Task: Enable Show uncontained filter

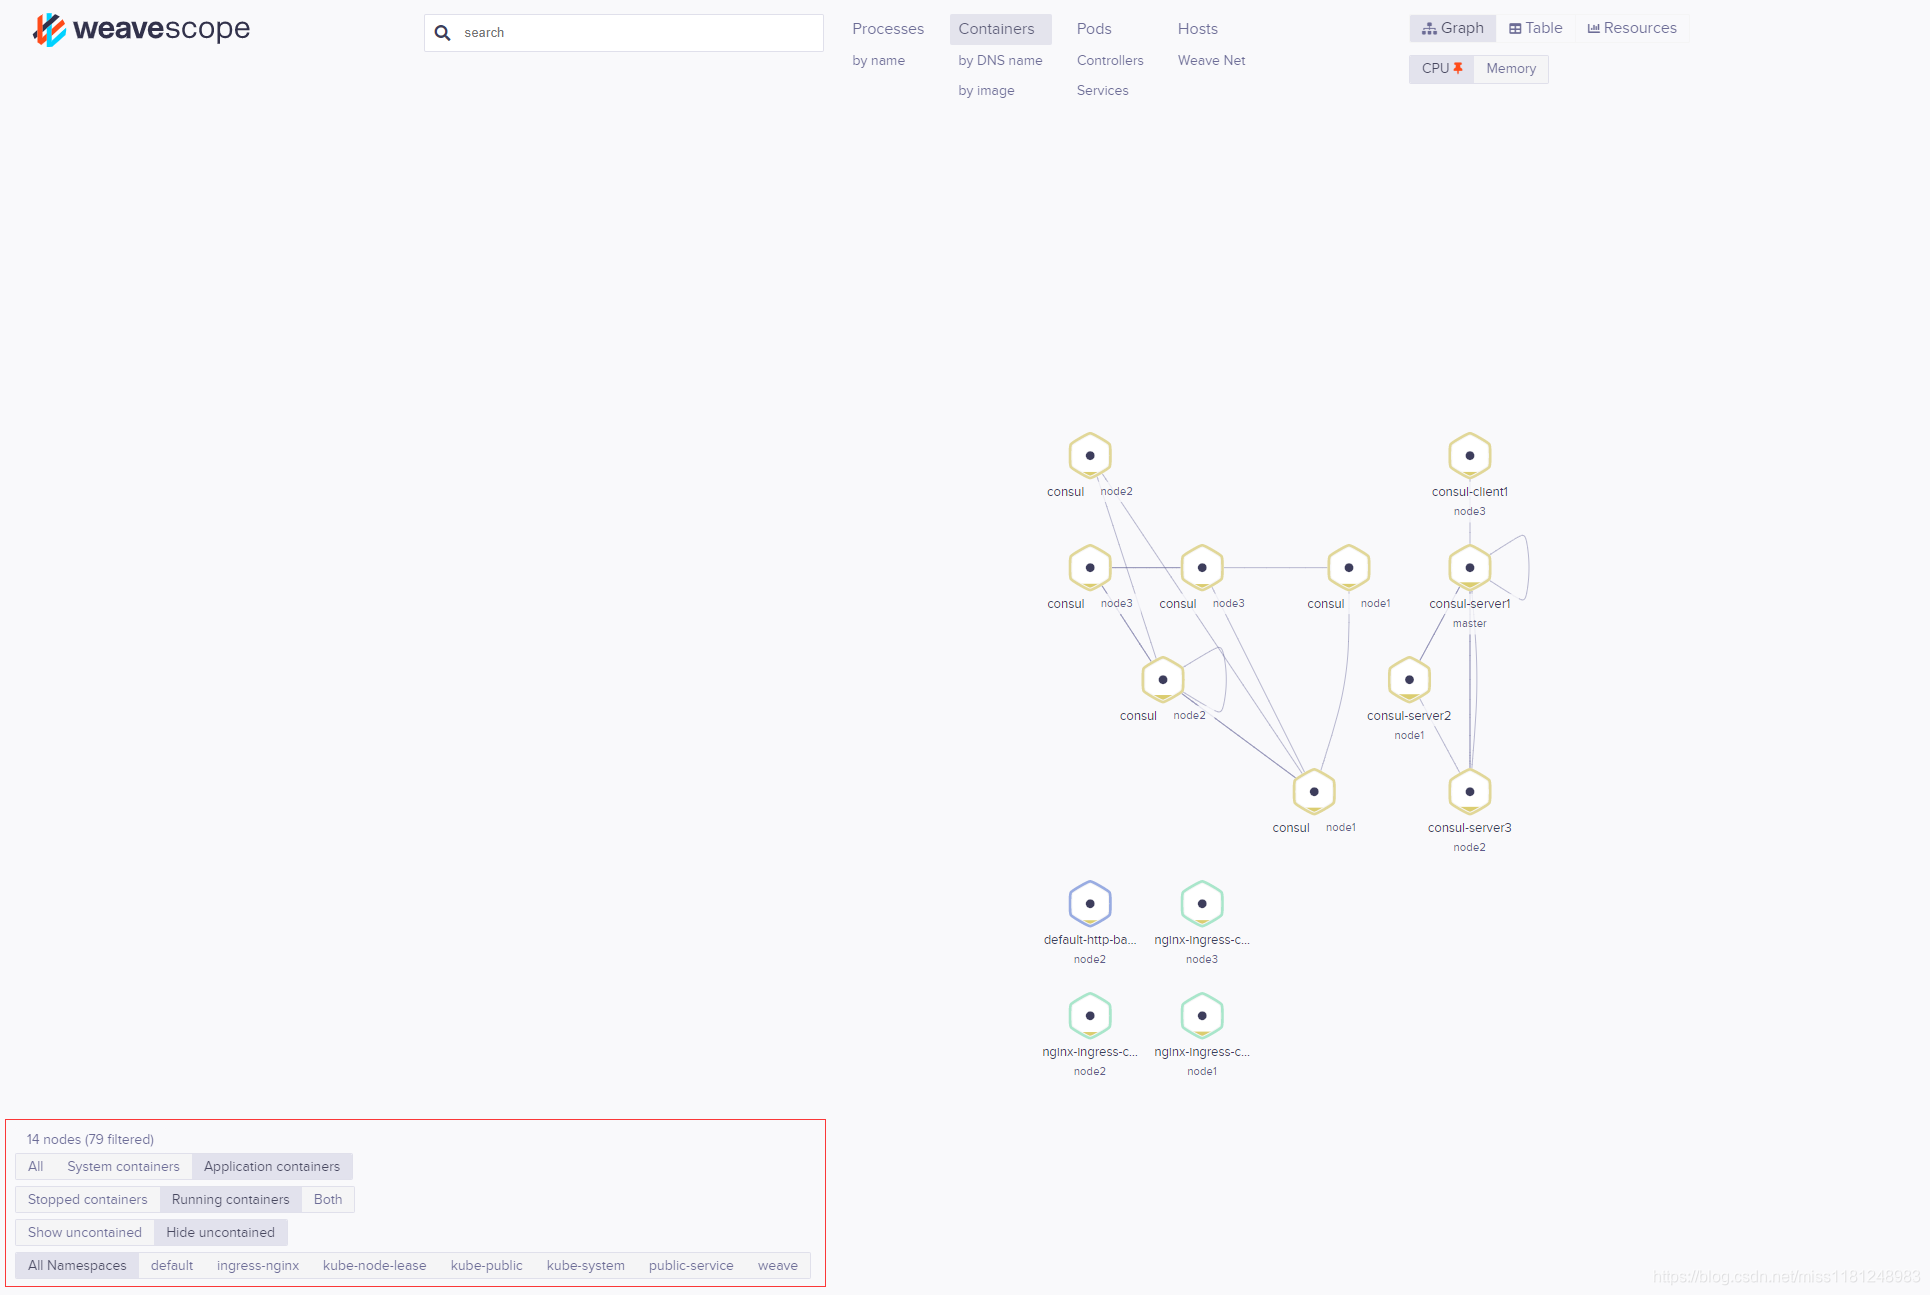Action: [85, 1232]
